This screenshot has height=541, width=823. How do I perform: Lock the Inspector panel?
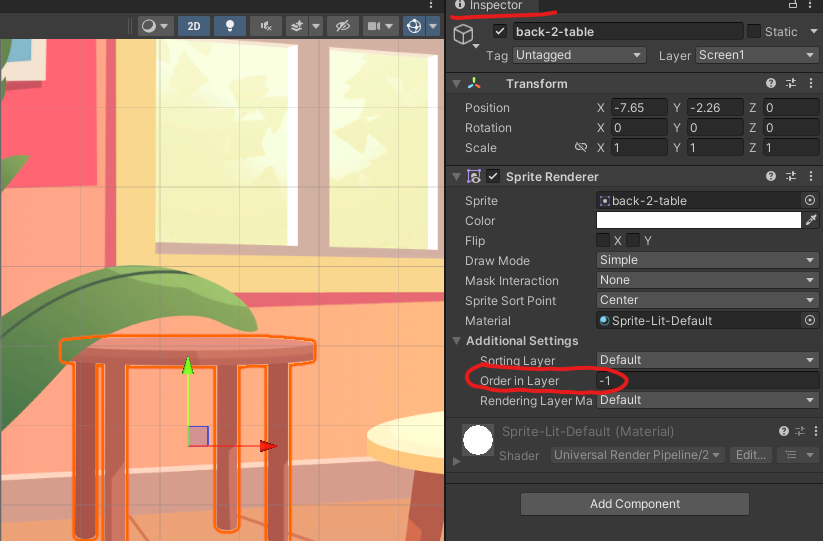pos(792,6)
